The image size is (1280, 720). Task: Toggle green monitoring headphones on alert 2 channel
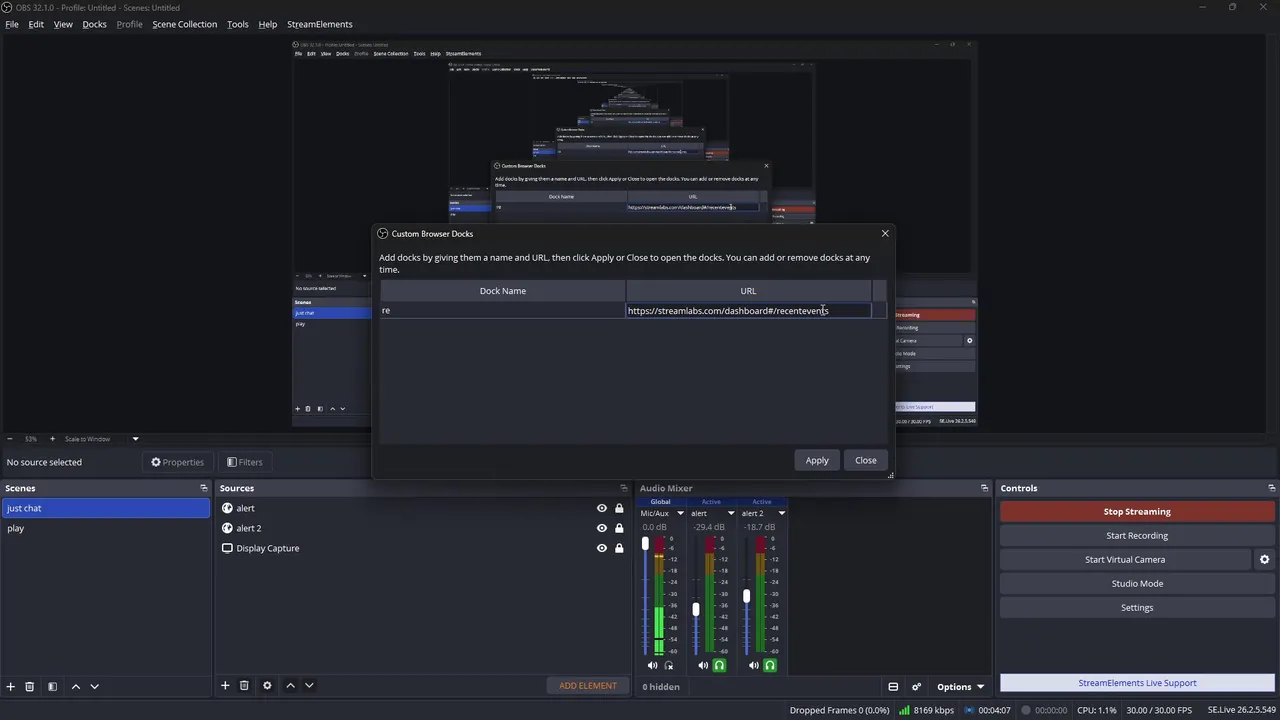pos(770,665)
